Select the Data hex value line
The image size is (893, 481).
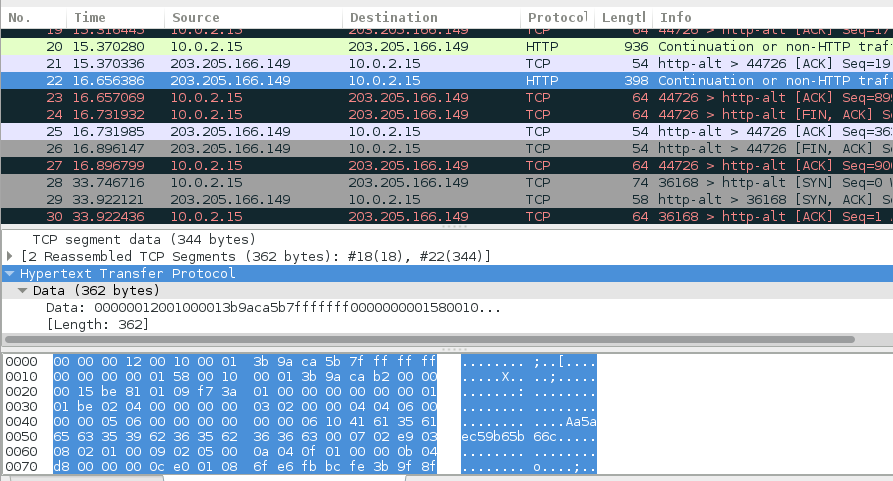click(273, 308)
